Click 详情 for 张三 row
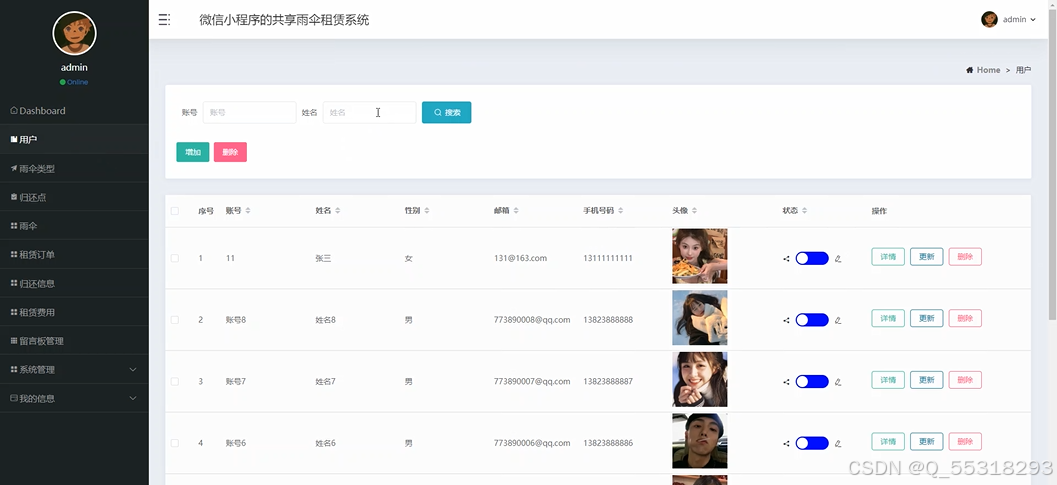 pos(888,256)
